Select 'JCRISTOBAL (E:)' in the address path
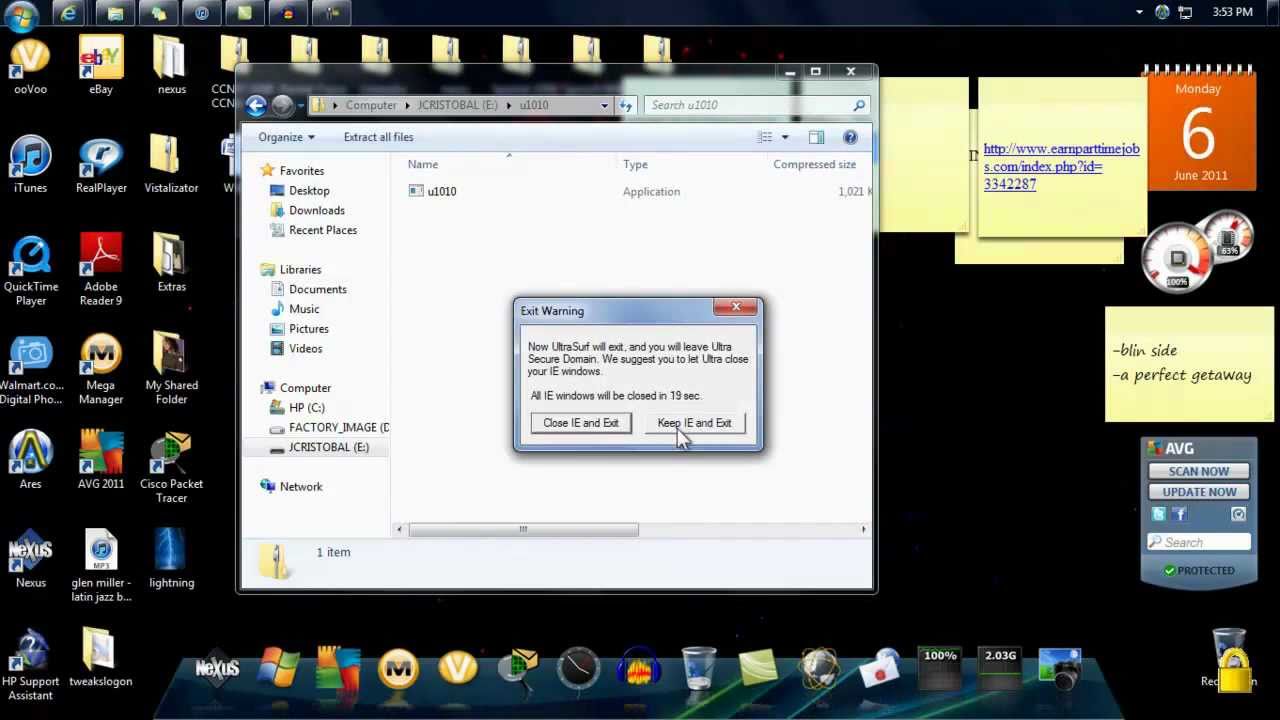 [x=457, y=105]
